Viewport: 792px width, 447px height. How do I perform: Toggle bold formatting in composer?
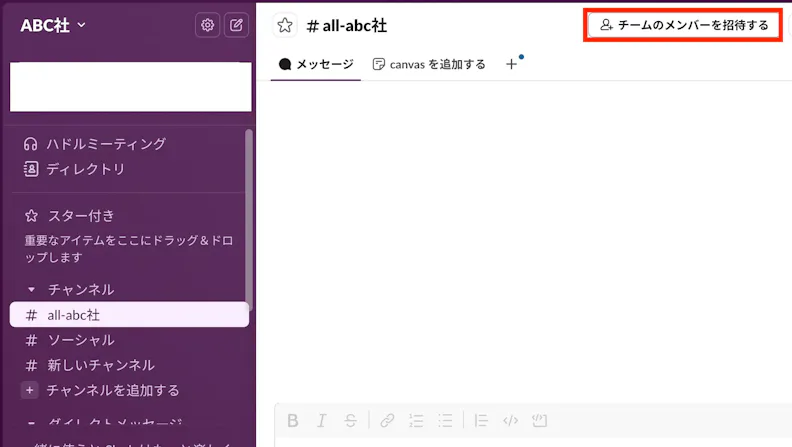pyautogui.click(x=292, y=420)
